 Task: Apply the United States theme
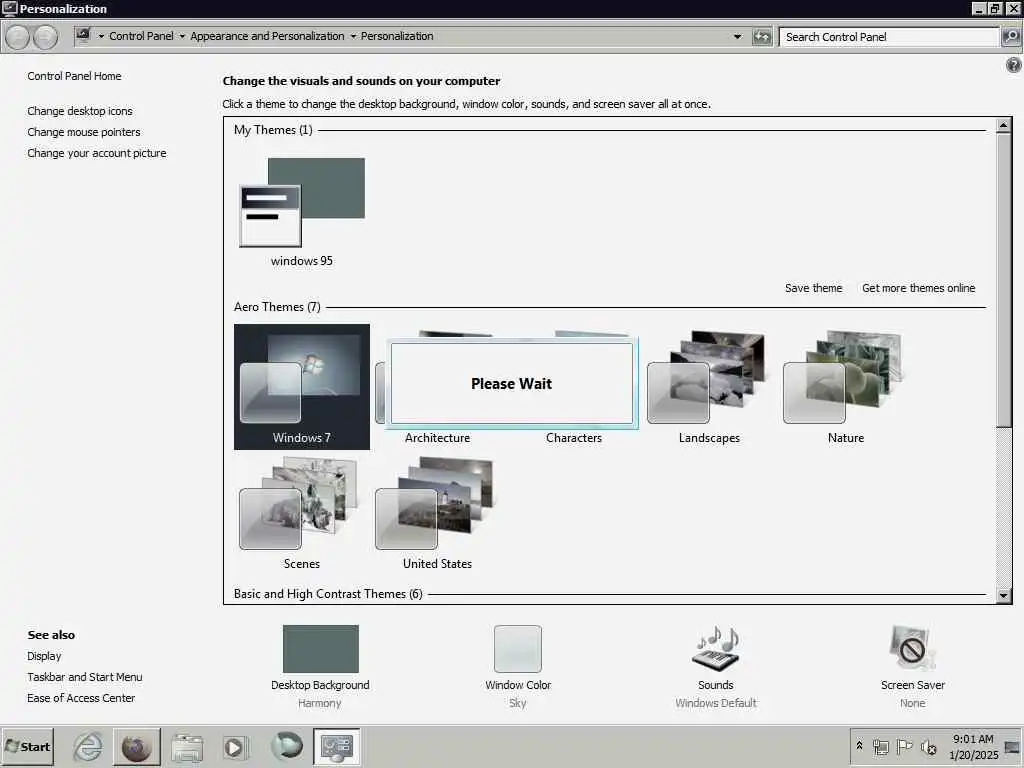(x=437, y=513)
